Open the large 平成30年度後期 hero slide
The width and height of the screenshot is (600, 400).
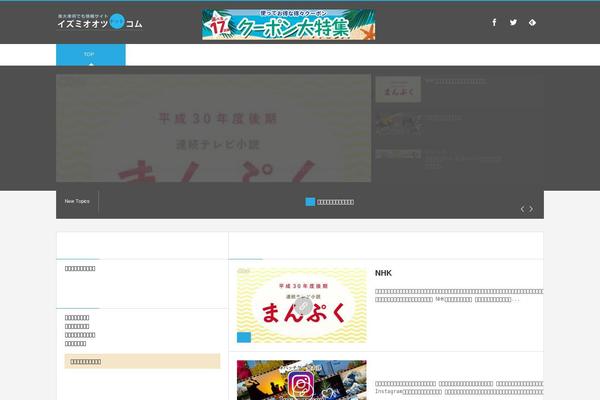pyautogui.click(x=214, y=128)
